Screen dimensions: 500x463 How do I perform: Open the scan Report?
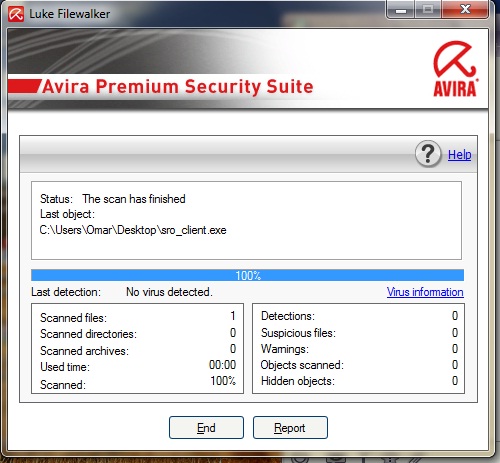(290, 427)
